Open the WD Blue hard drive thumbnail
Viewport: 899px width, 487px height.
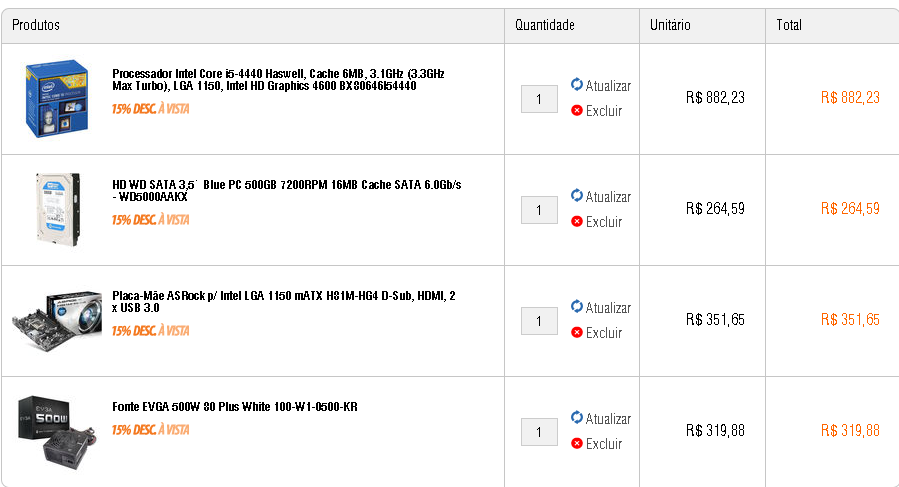click(58, 209)
